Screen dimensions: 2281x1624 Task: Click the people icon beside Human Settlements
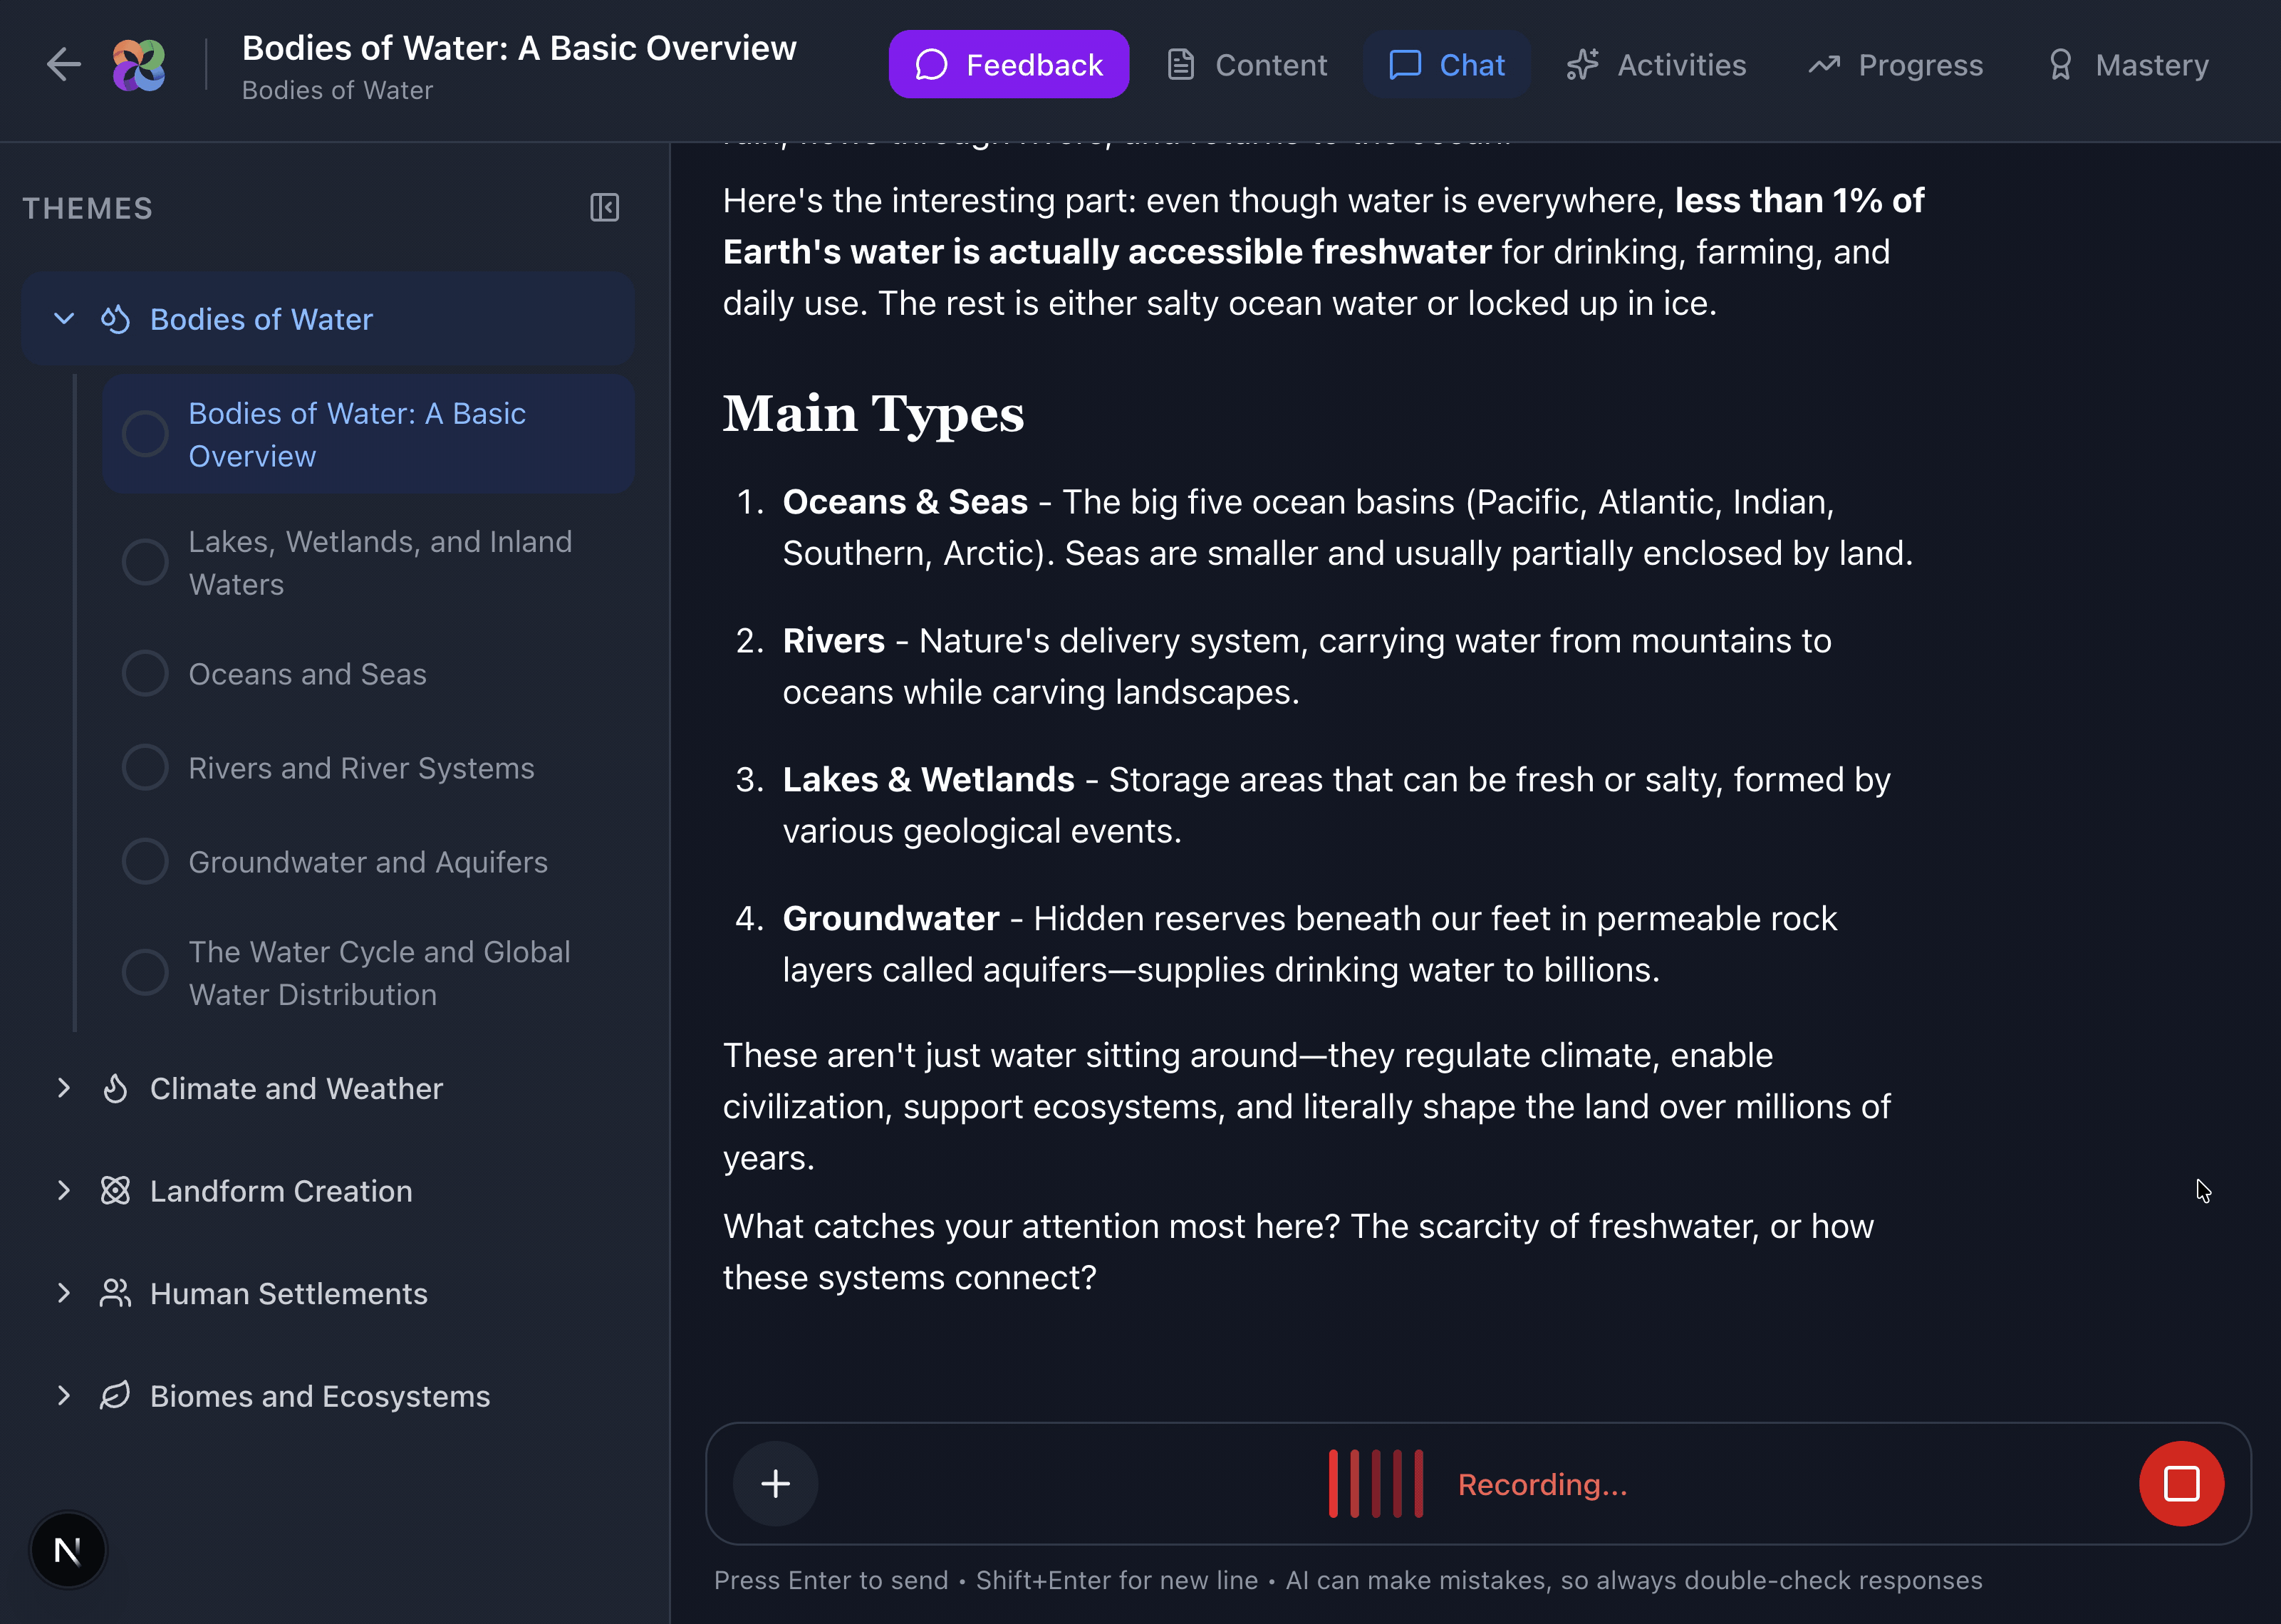coord(115,1293)
